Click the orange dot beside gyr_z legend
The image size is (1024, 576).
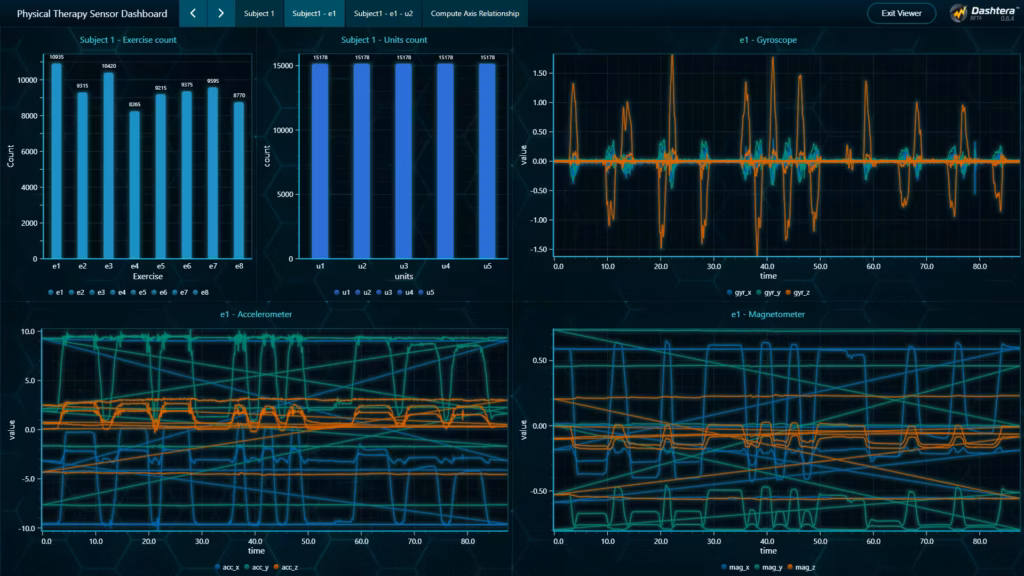(788, 292)
